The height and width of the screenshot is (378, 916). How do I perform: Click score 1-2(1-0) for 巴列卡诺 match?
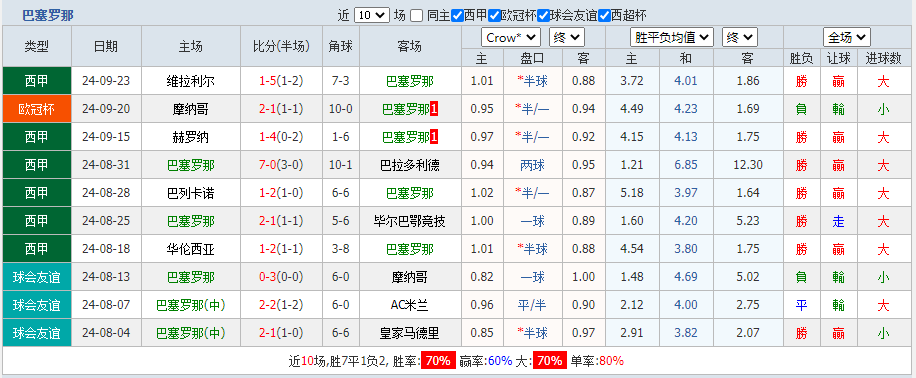[281, 193]
